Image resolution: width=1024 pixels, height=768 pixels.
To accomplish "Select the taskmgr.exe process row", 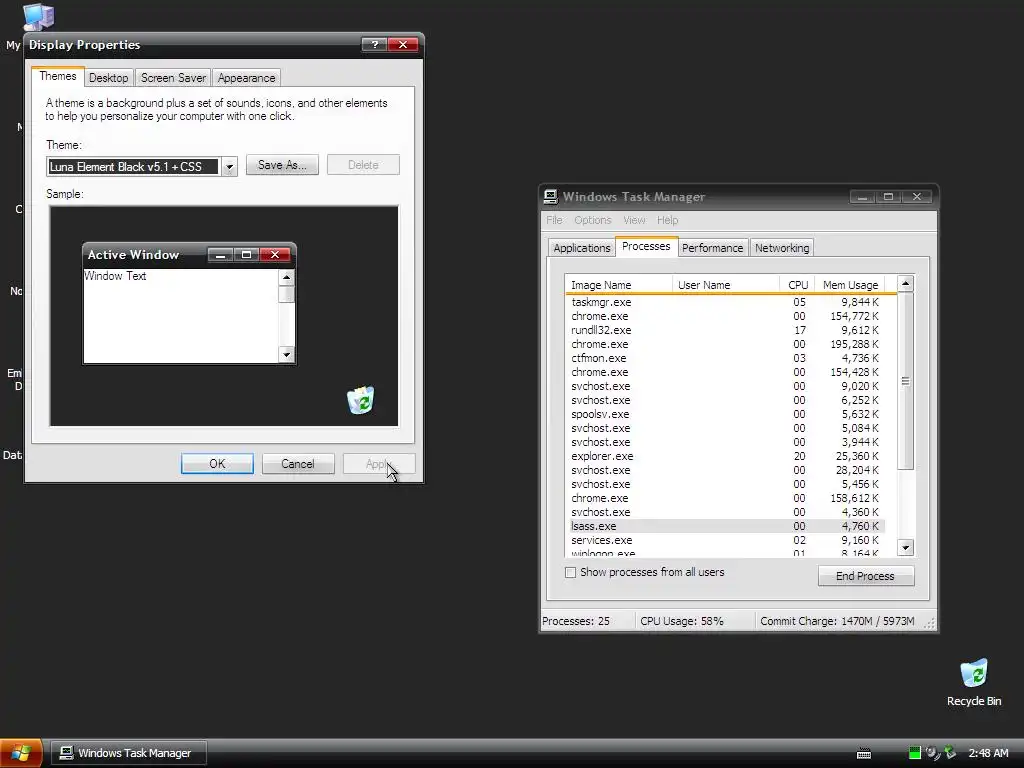I will (x=725, y=302).
